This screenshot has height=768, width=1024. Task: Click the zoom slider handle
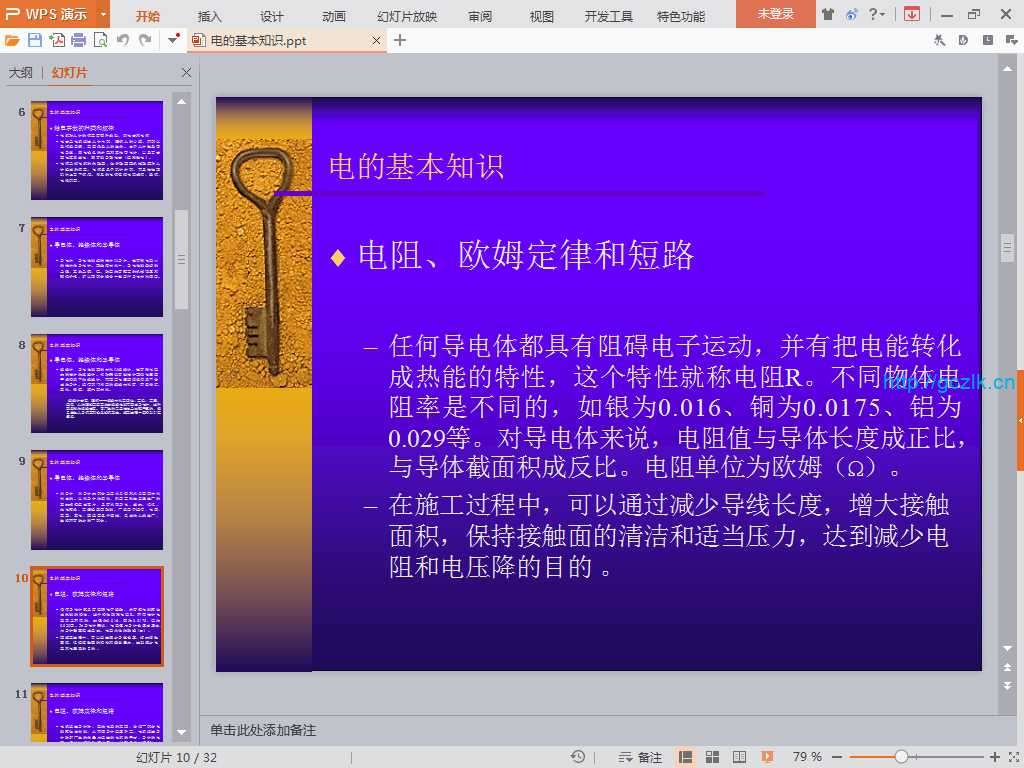click(901, 757)
